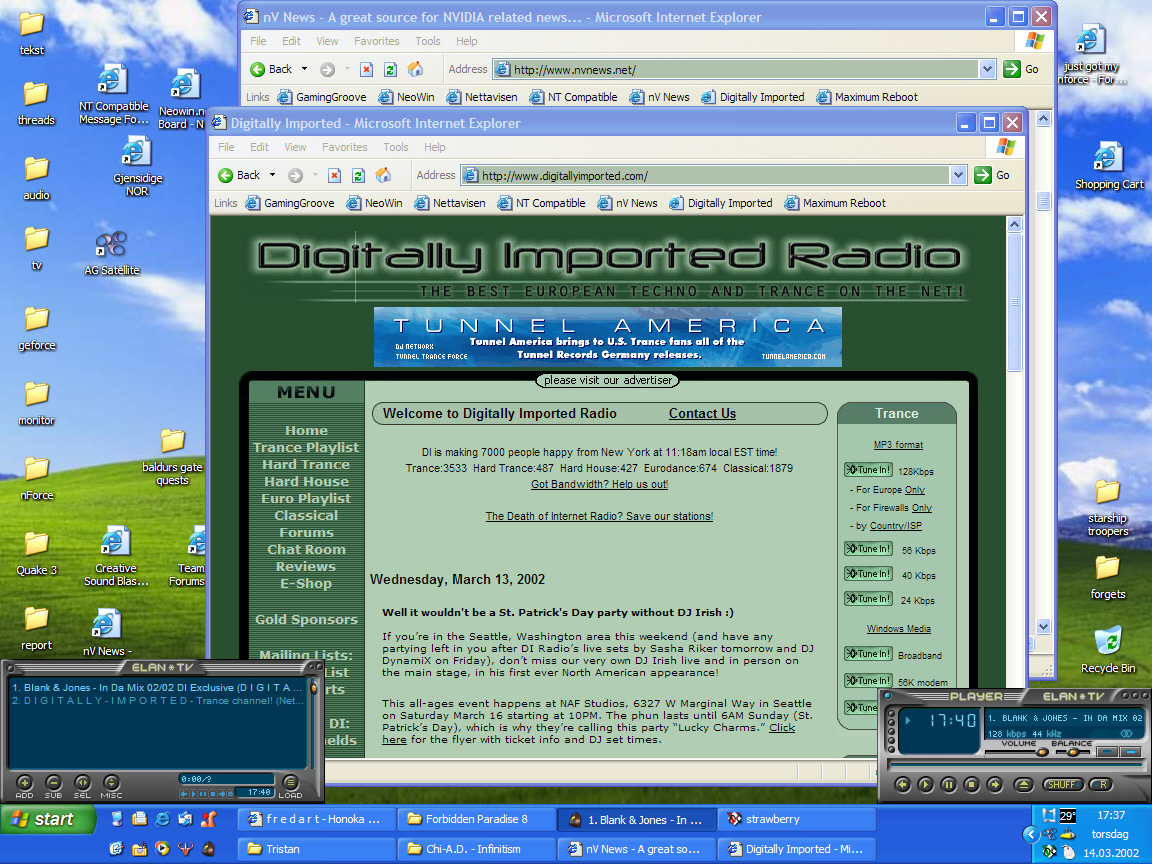
Task: Skip to next track in Winamp player
Action: click(x=995, y=785)
